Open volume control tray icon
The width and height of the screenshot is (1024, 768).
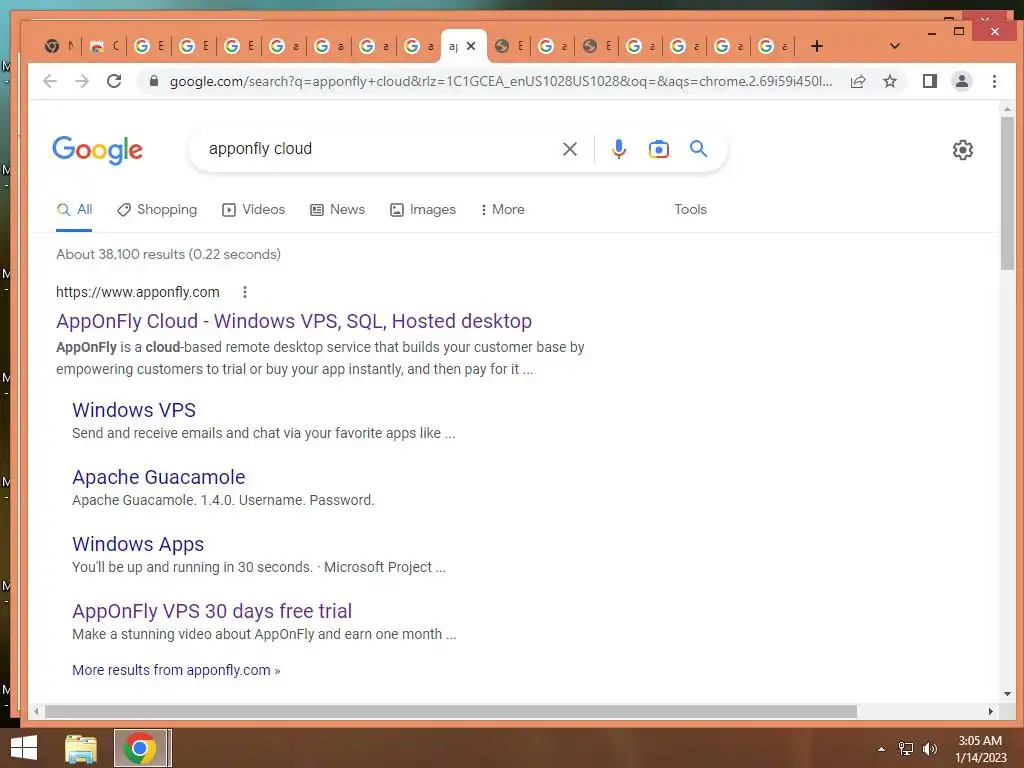coord(929,749)
